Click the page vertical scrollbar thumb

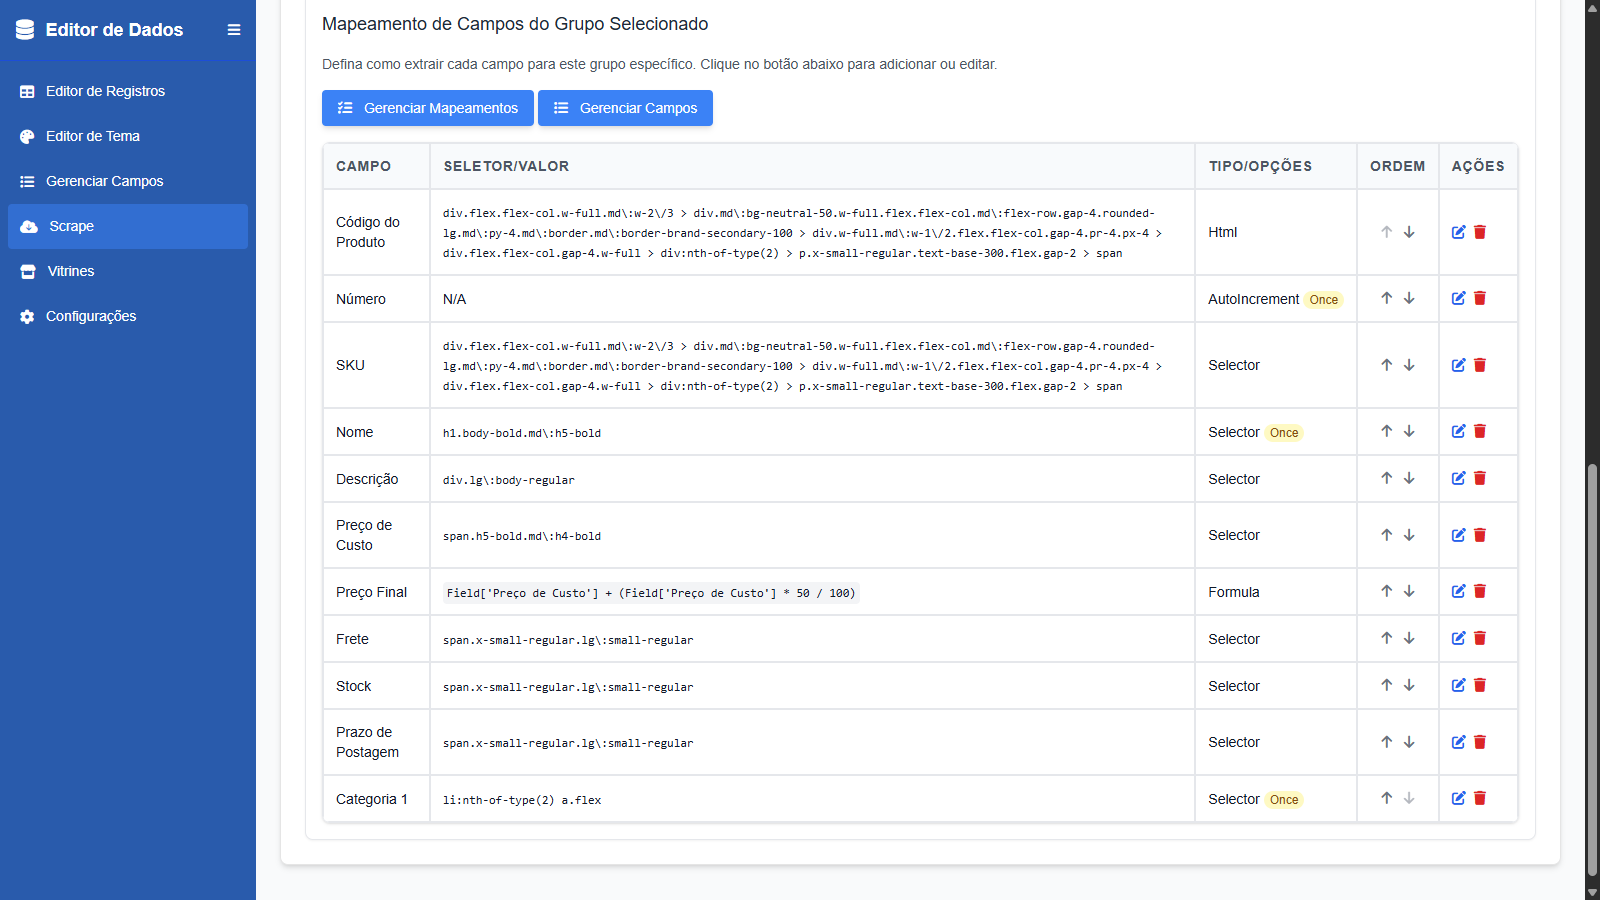(1592, 668)
